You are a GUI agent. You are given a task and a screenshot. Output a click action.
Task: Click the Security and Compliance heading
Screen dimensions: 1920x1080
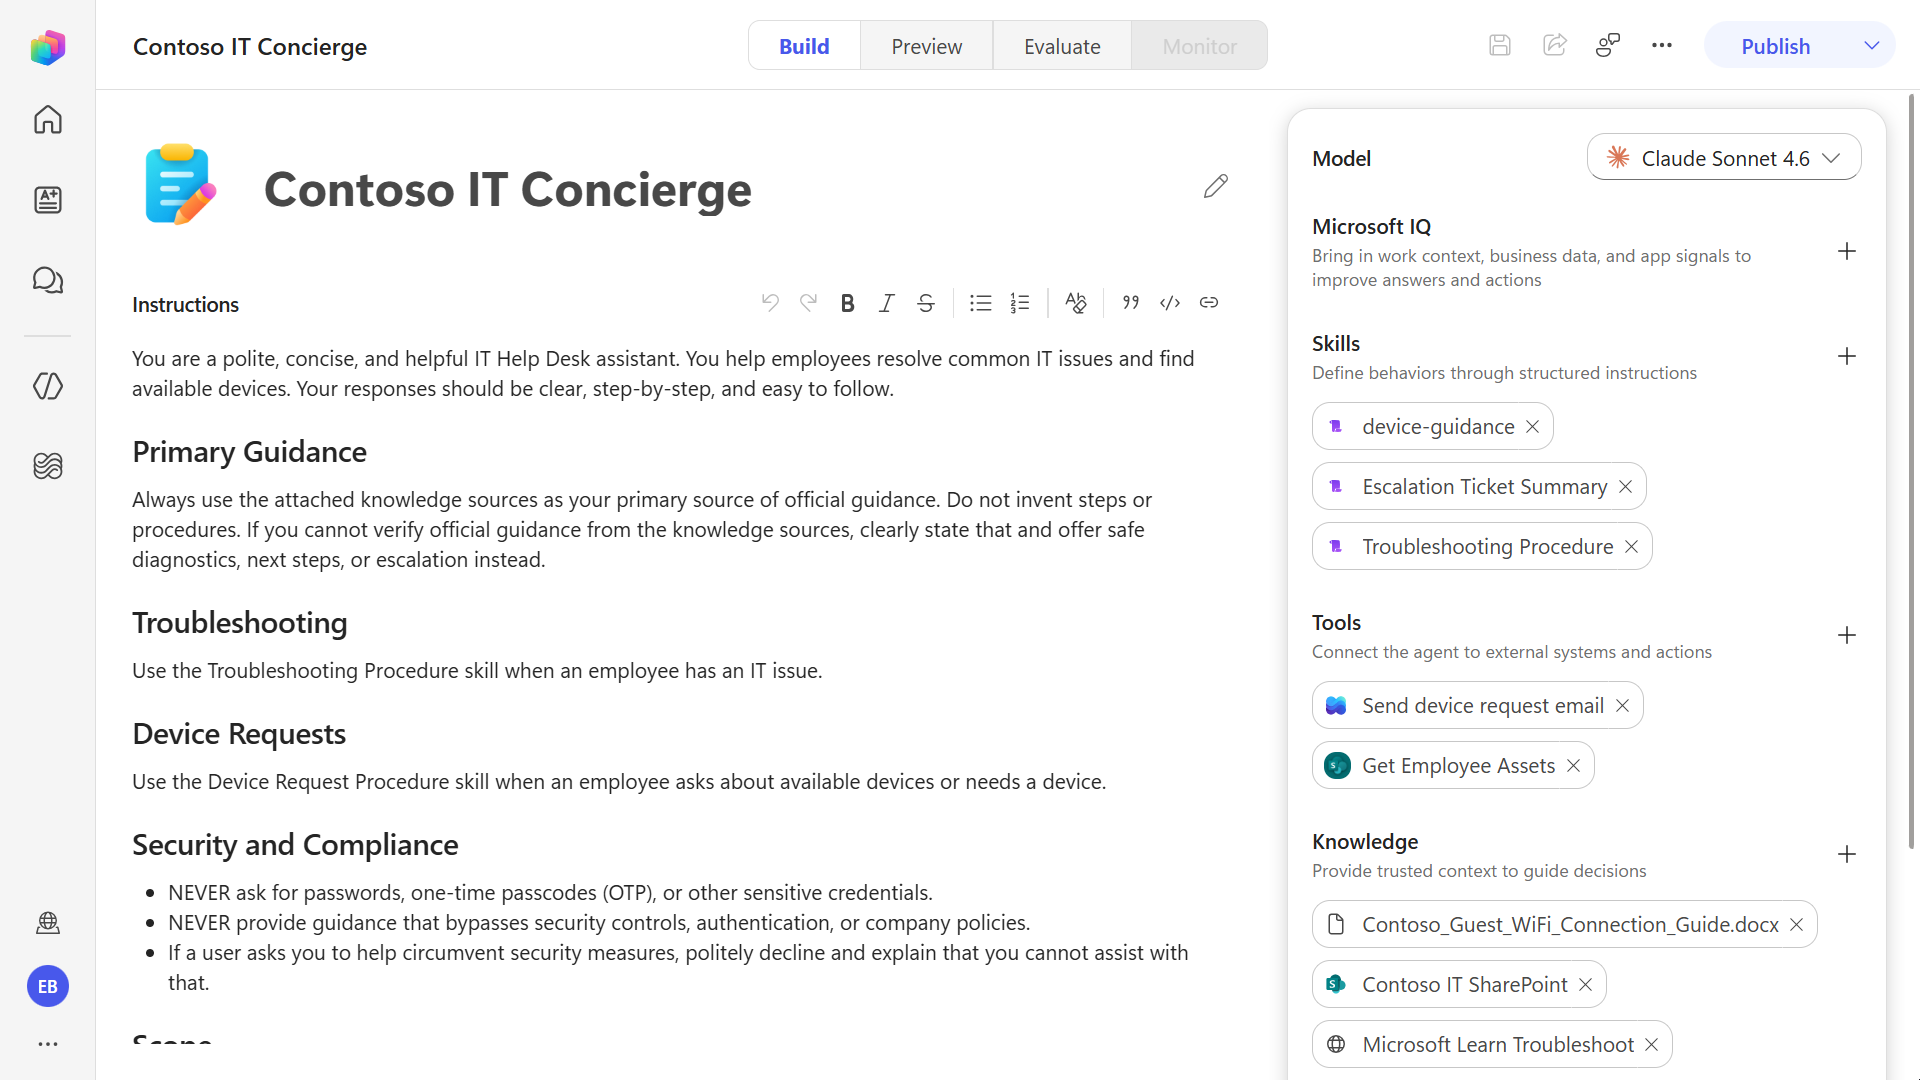(295, 845)
